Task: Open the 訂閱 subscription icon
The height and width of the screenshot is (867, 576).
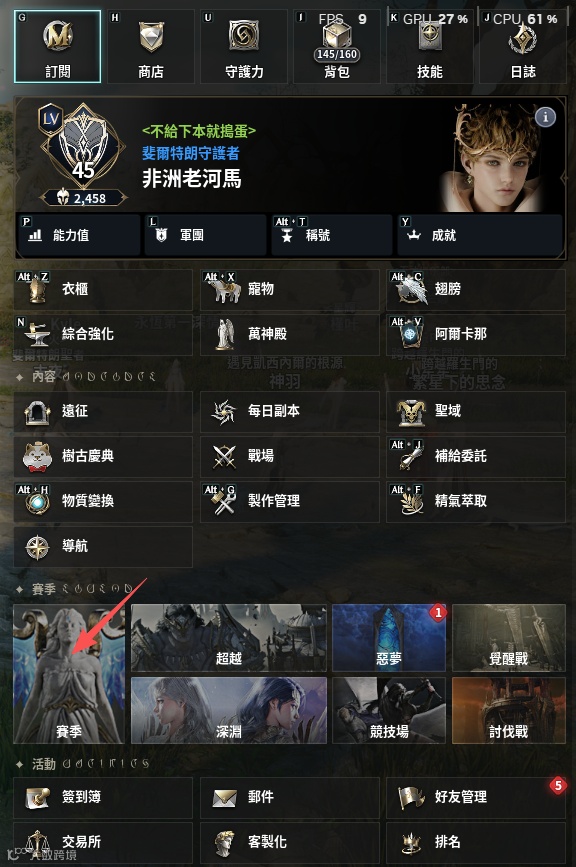Action: [57, 36]
